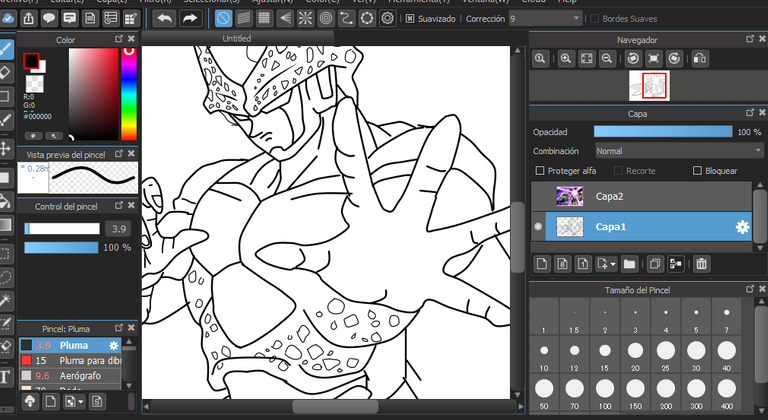Open the Combinación blend mode dropdown
The image size is (768, 420).
[679, 151]
